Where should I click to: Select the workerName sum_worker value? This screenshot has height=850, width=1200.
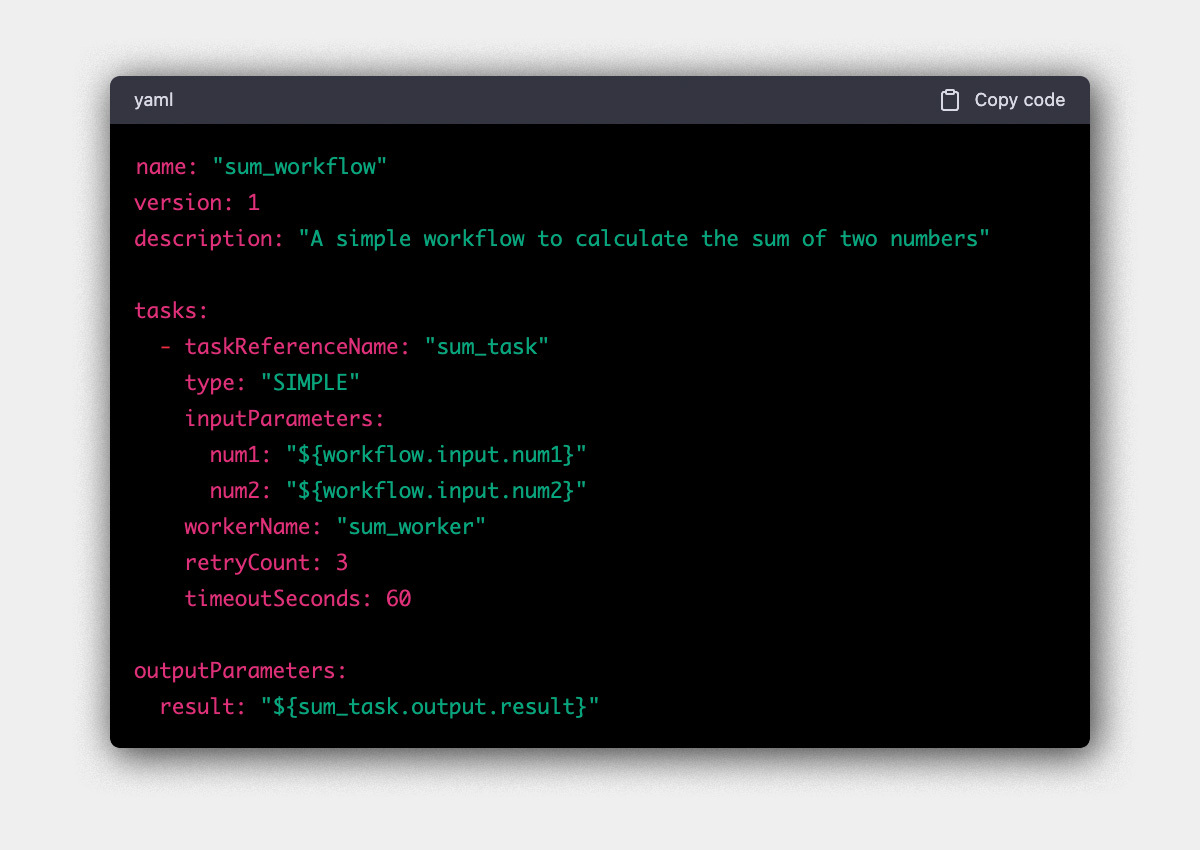413,526
